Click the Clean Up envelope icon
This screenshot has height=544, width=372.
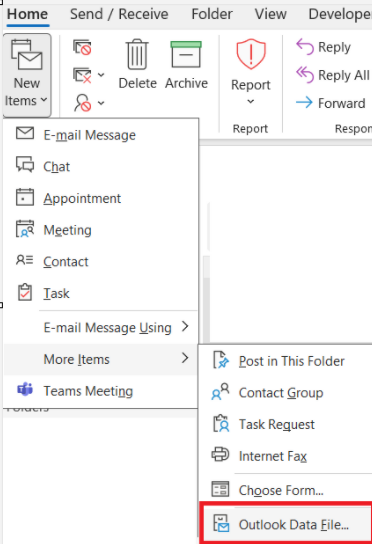point(82,75)
